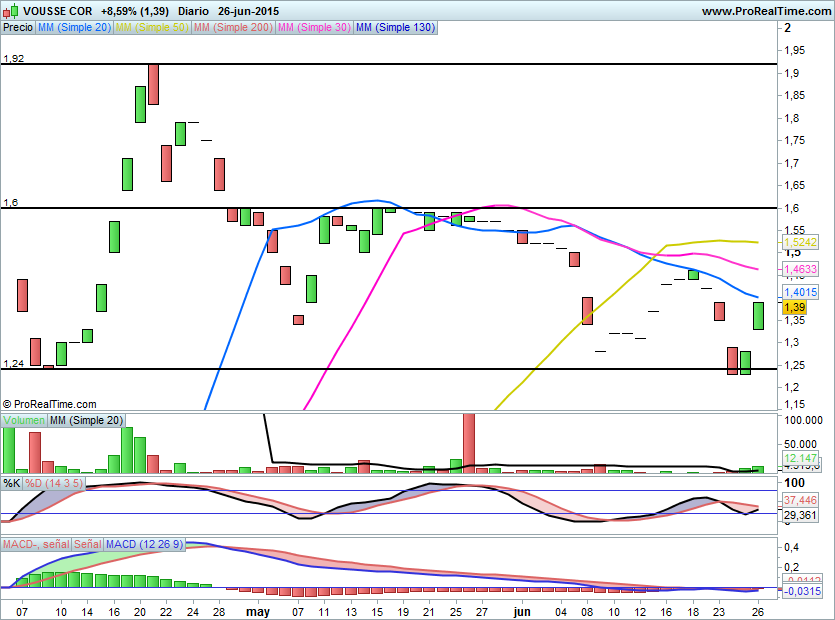Click the current price tag 1,39
Viewport: 835px width, 620px height.
[x=795, y=307]
